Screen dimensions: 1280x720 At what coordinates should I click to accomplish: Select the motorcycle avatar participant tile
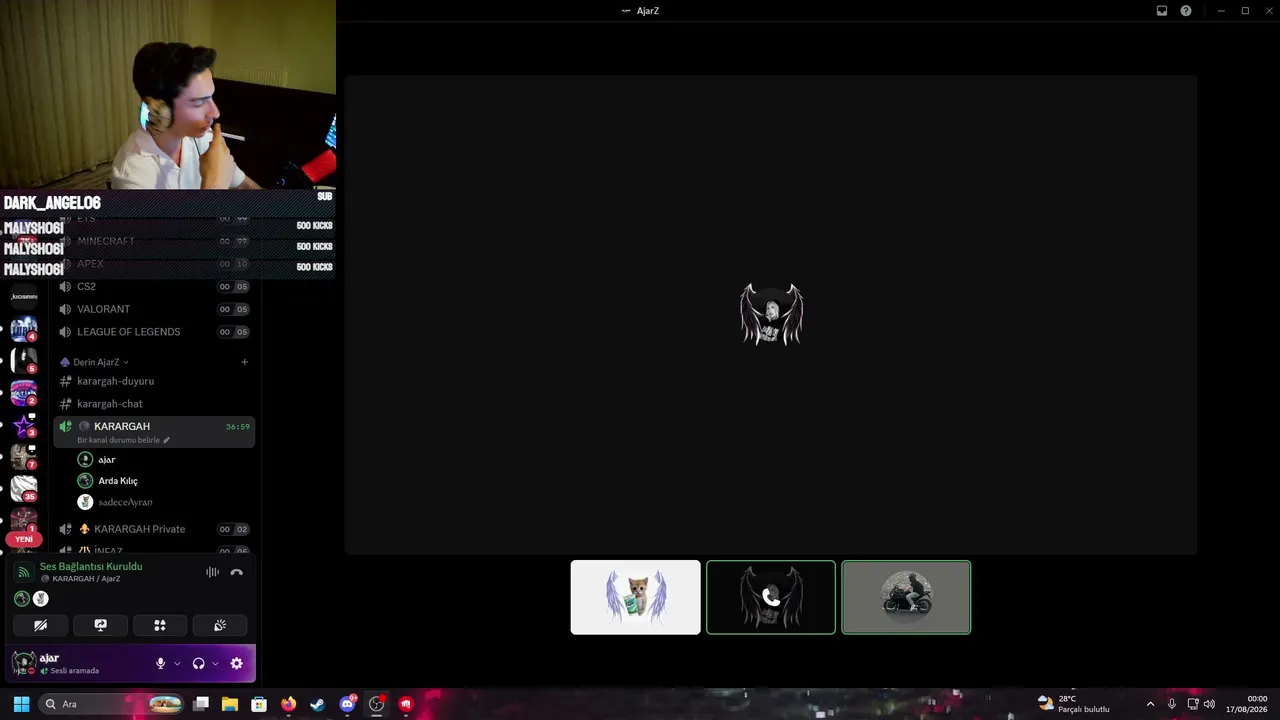[906, 597]
